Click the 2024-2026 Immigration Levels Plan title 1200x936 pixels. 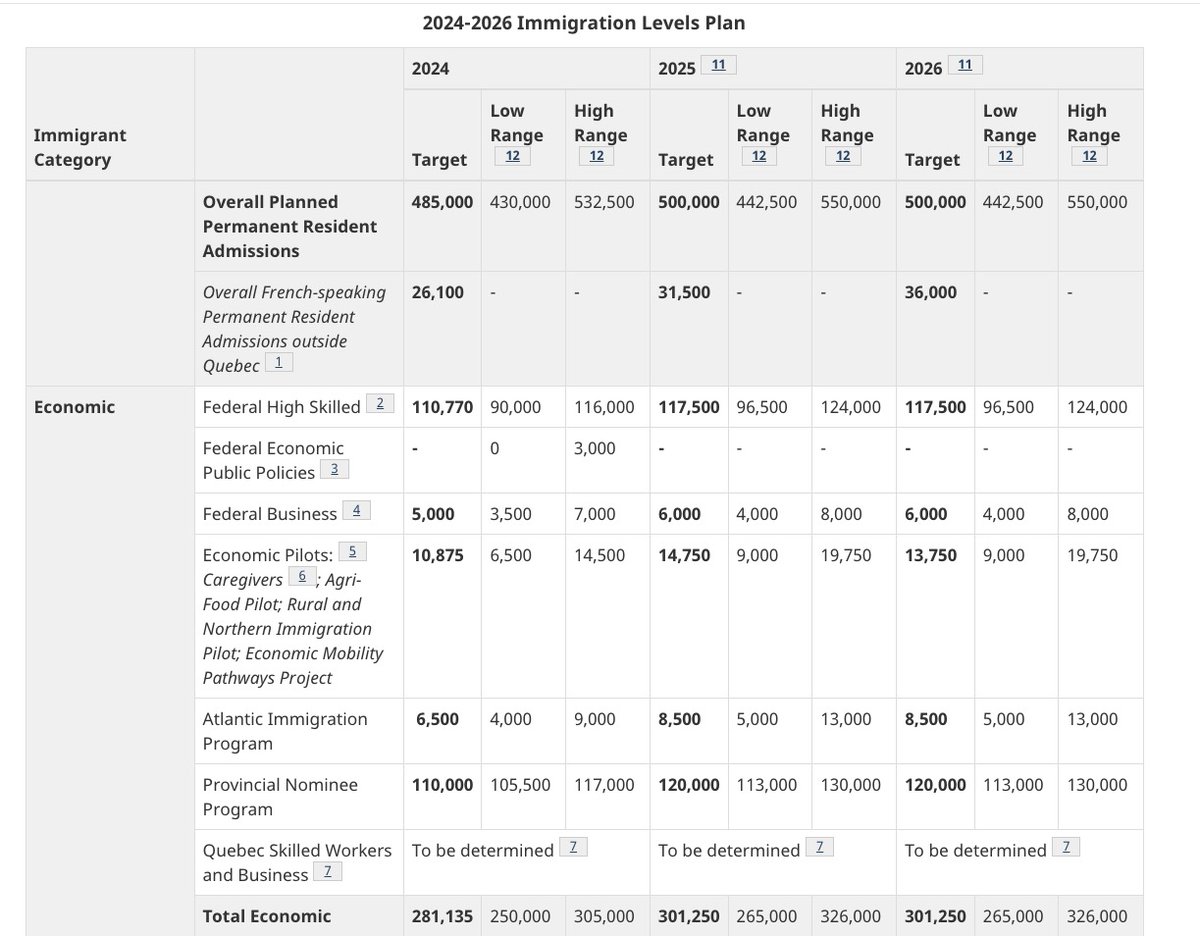[587, 22]
